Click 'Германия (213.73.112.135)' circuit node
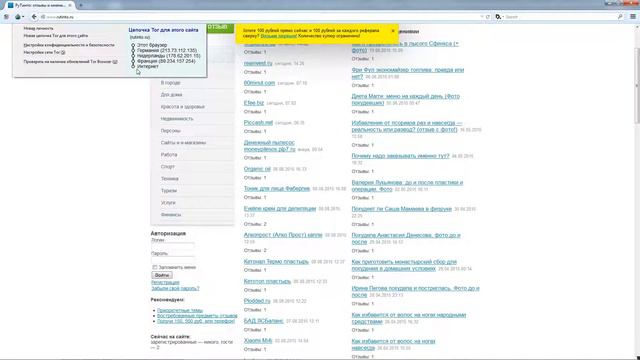This screenshot has height=360, width=640. pyautogui.click(x=167, y=50)
